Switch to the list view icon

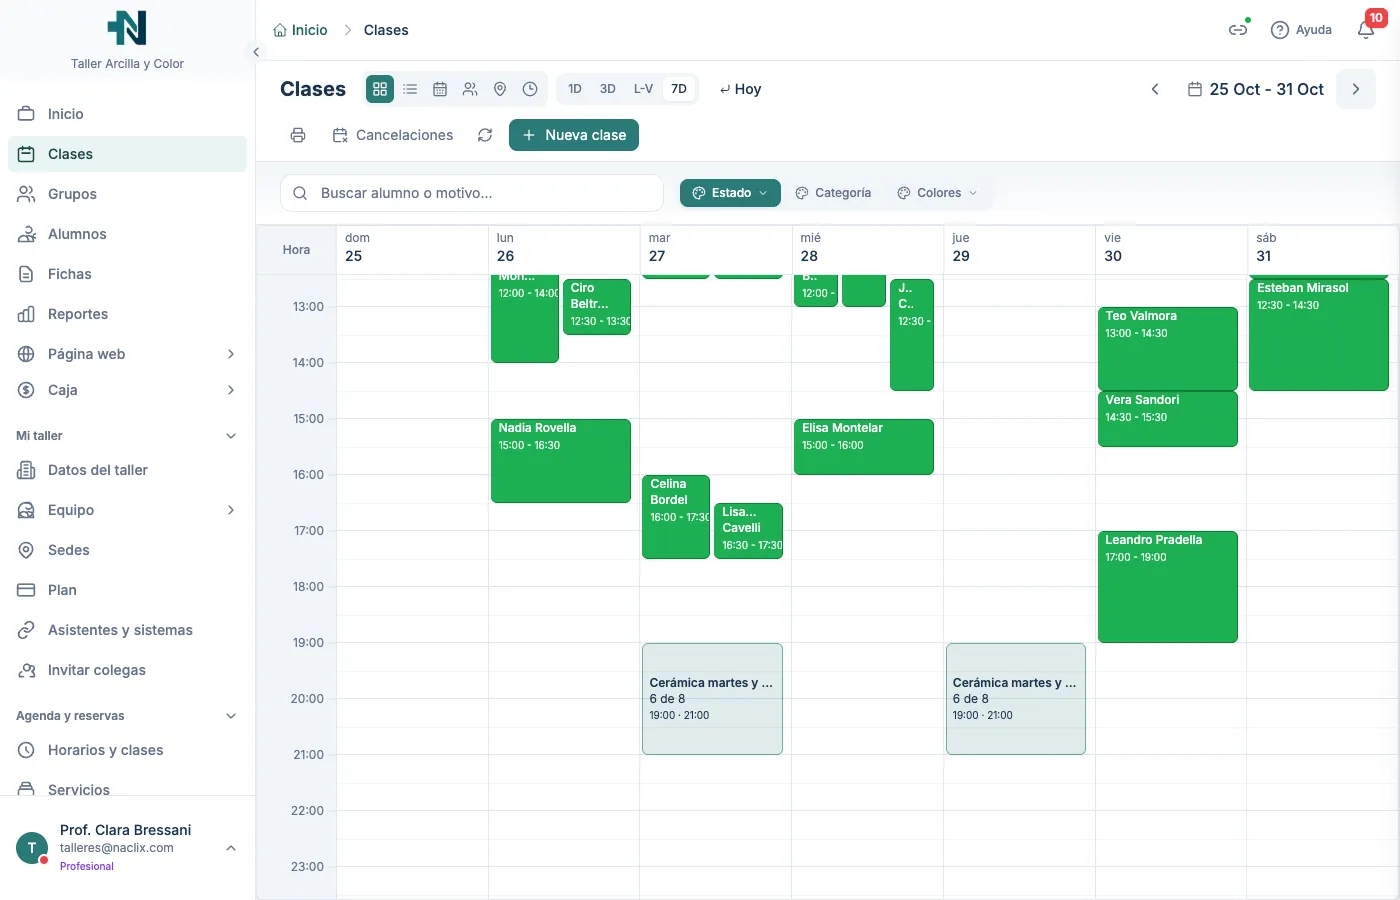(x=410, y=89)
